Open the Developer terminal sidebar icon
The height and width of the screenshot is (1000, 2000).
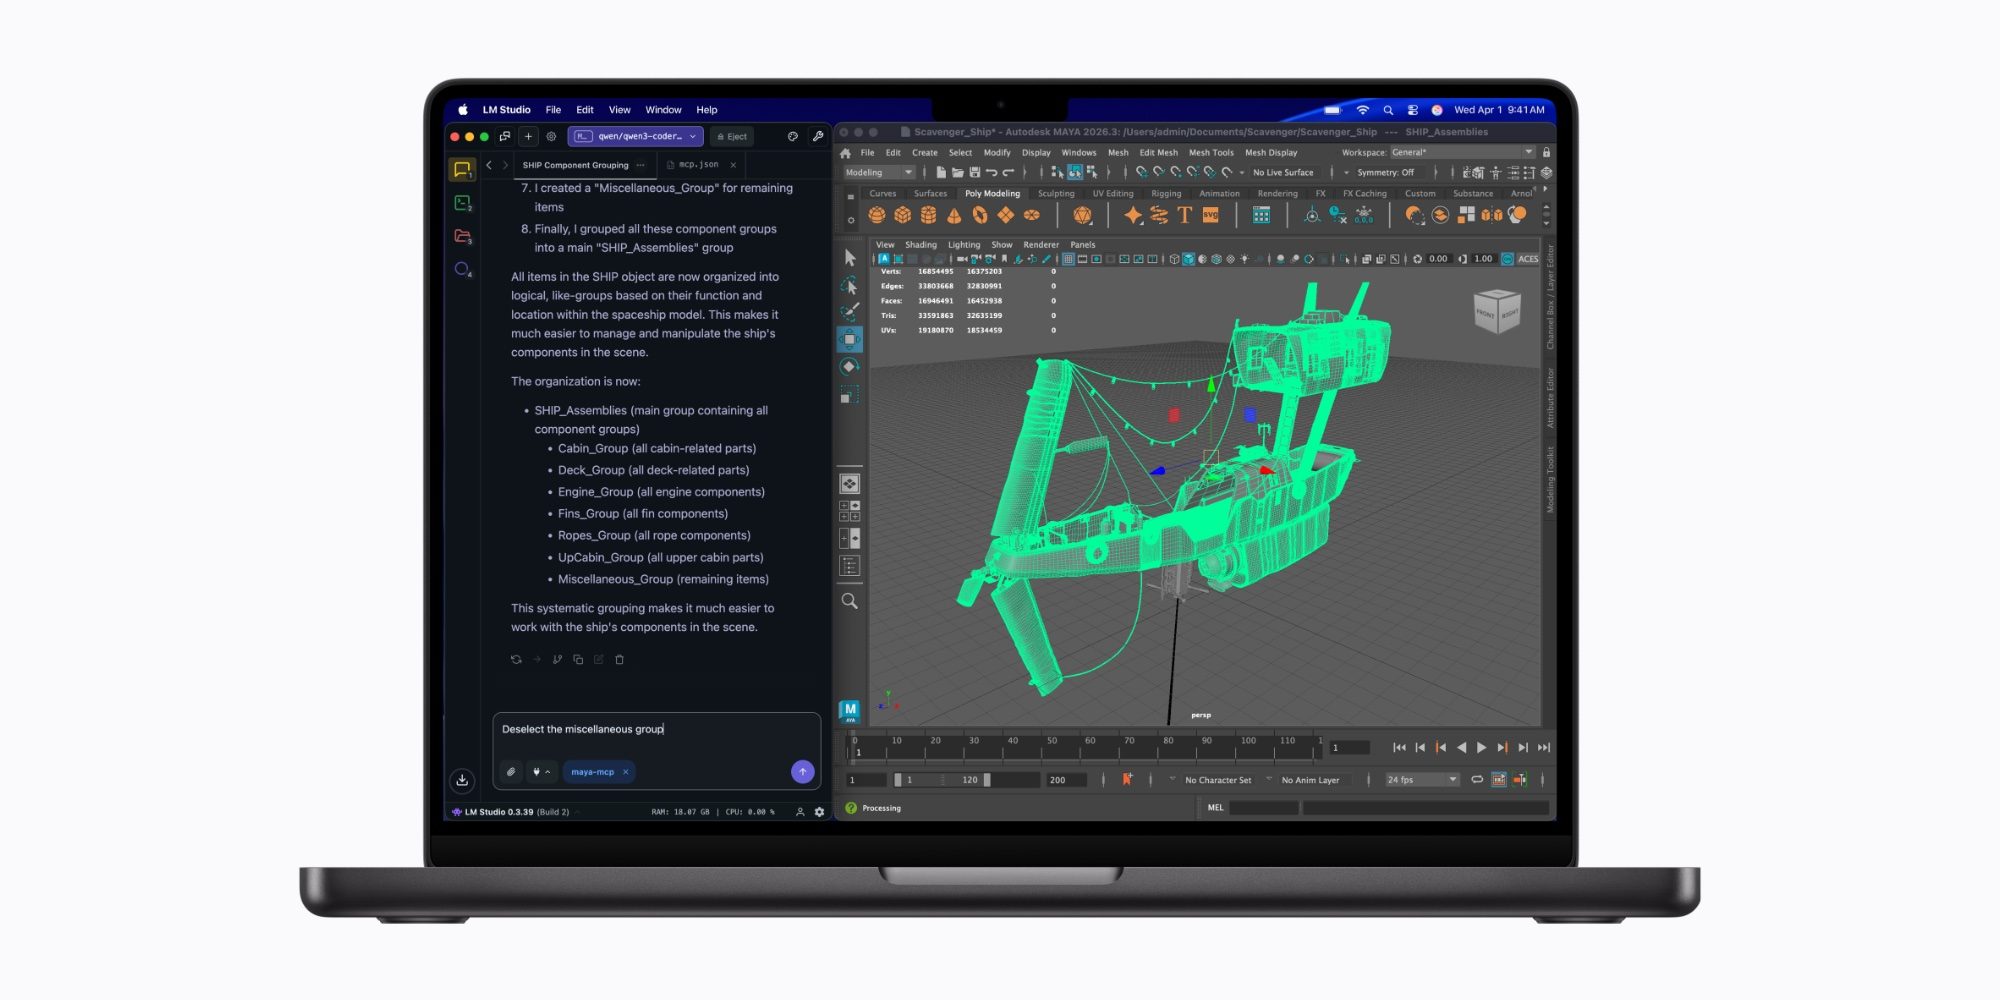[x=462, y=203]
